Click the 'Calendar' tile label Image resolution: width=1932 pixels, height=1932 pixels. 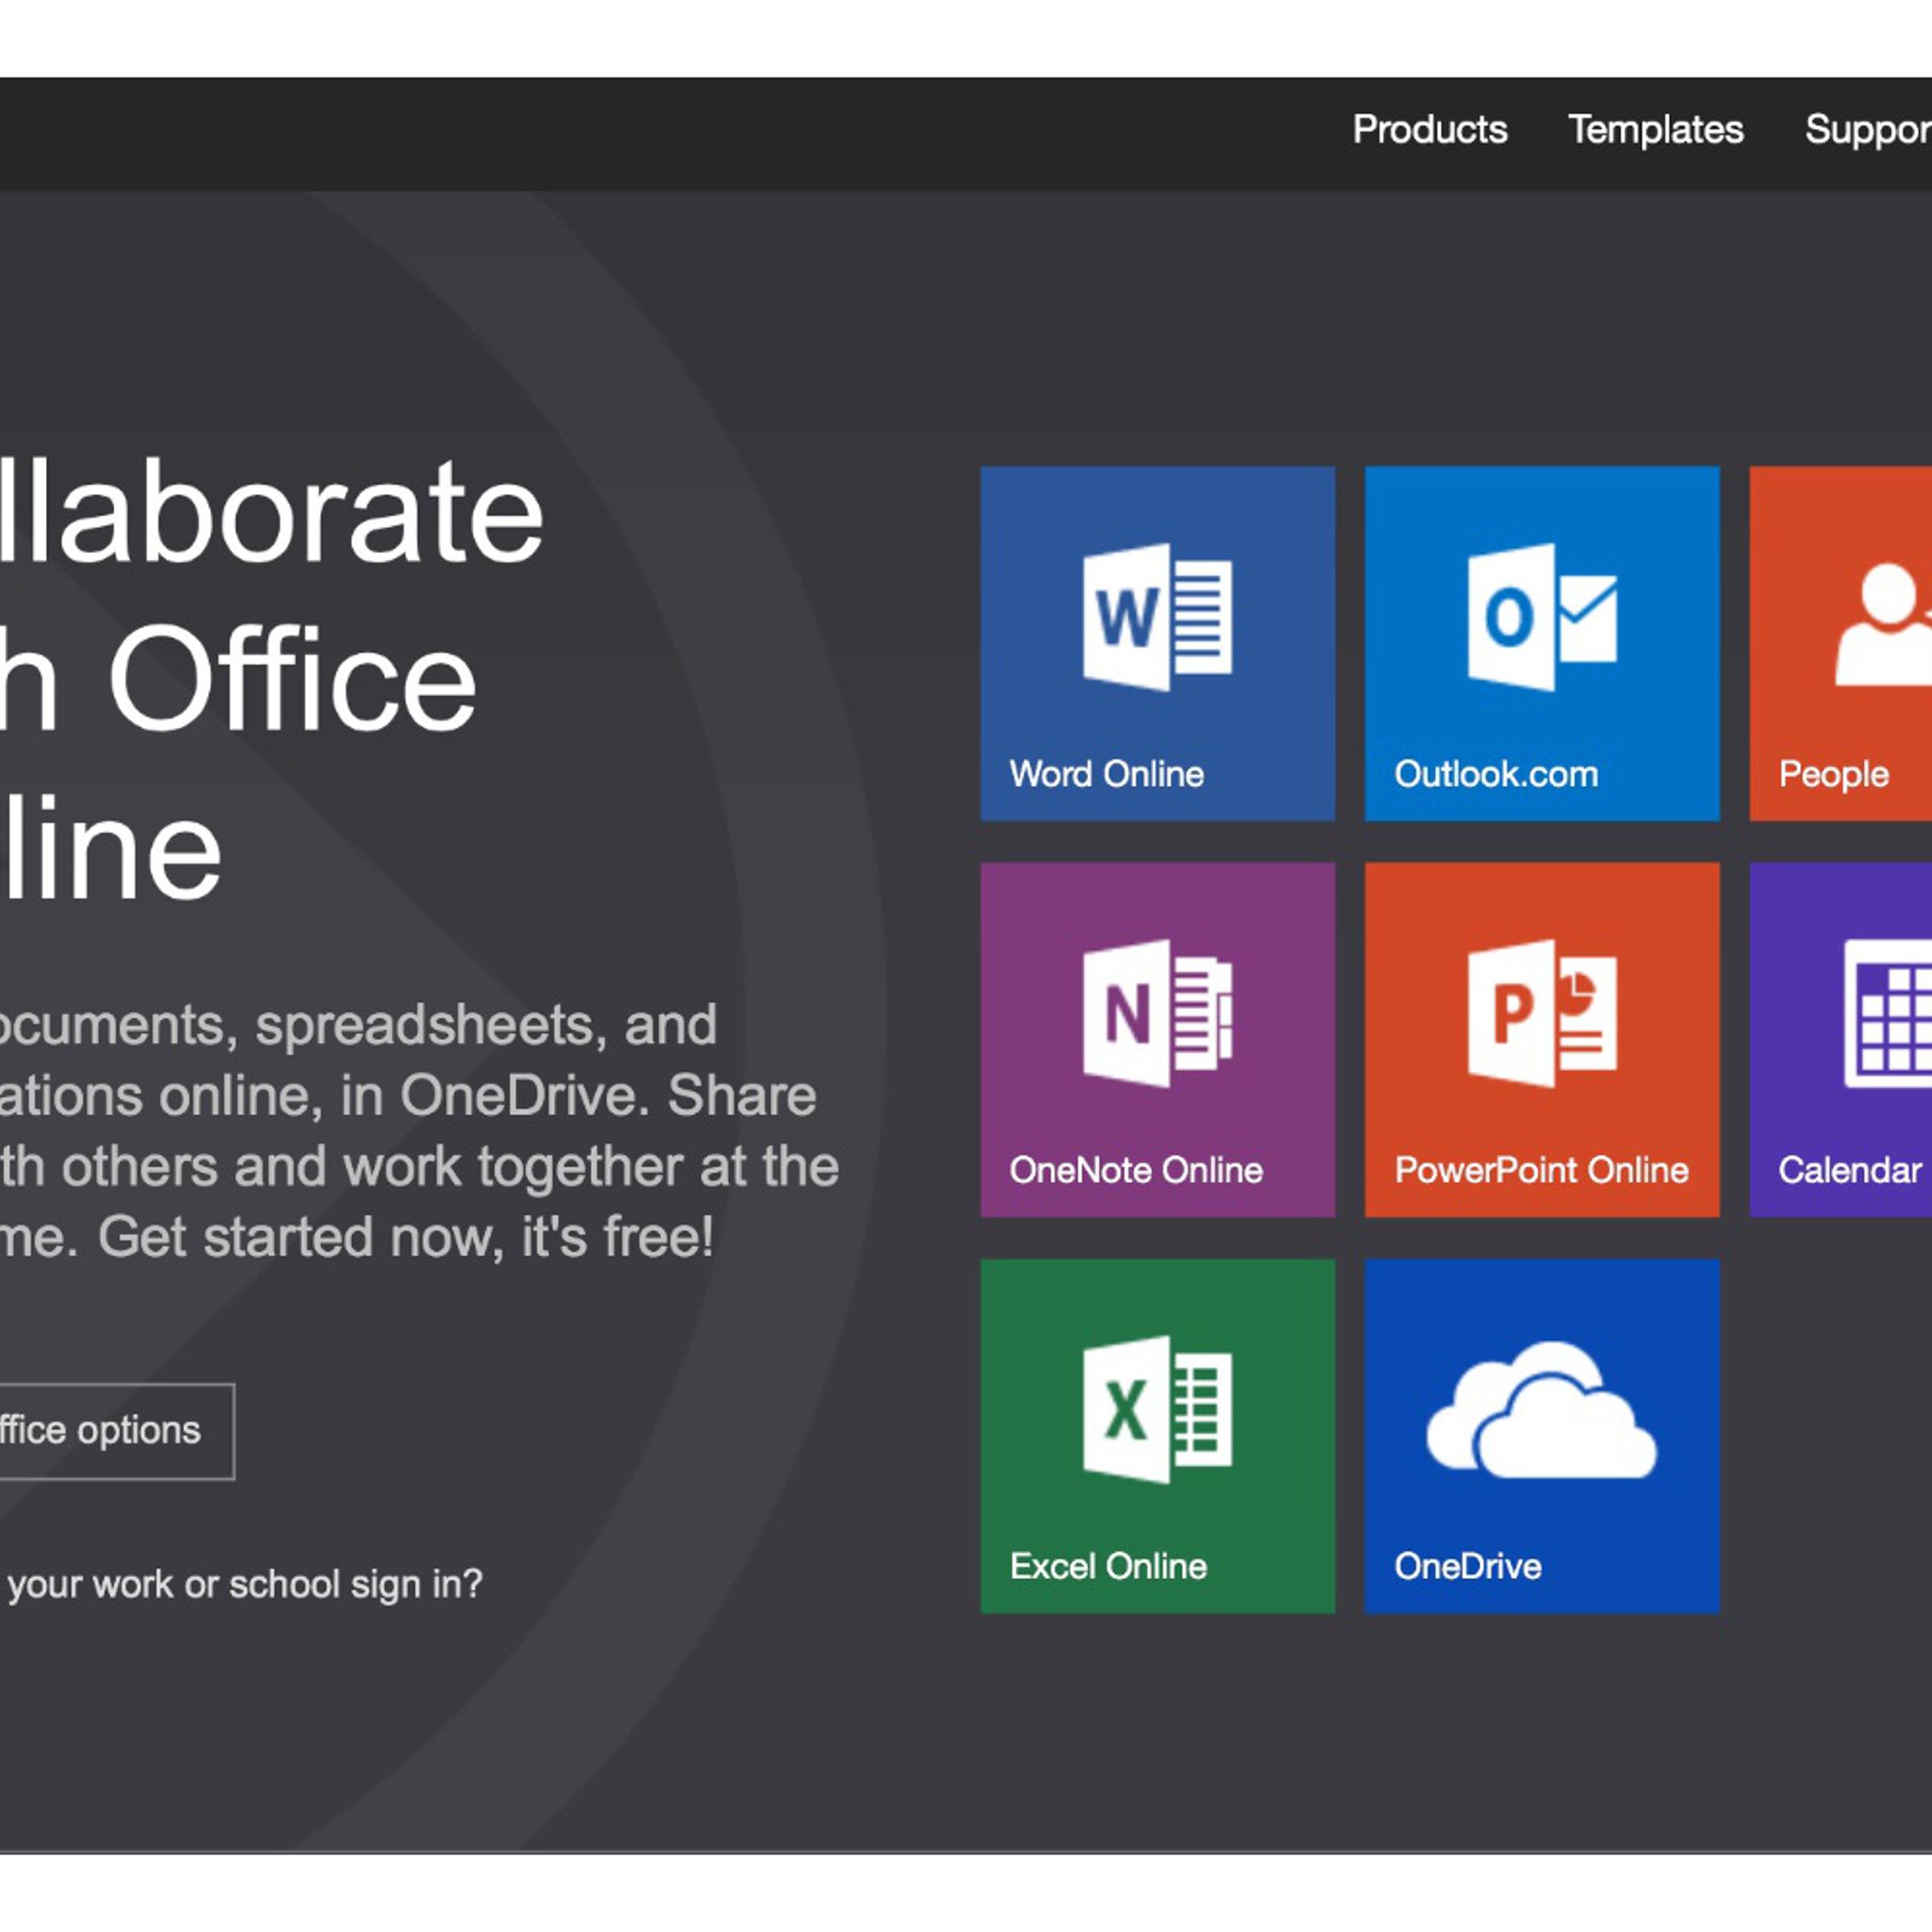click(1850, 1170)
